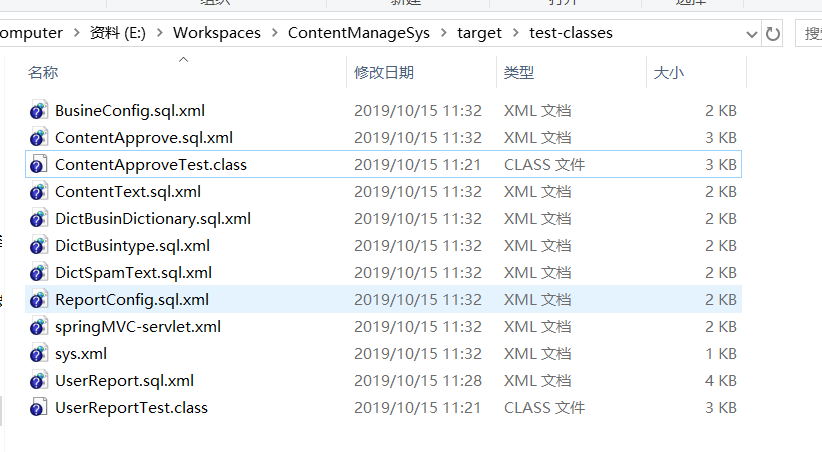Image resolution: width=822 pixels, height=452 pixels.
Task: Click the springMVC-servlet.xml file icon
Action: 39,327
